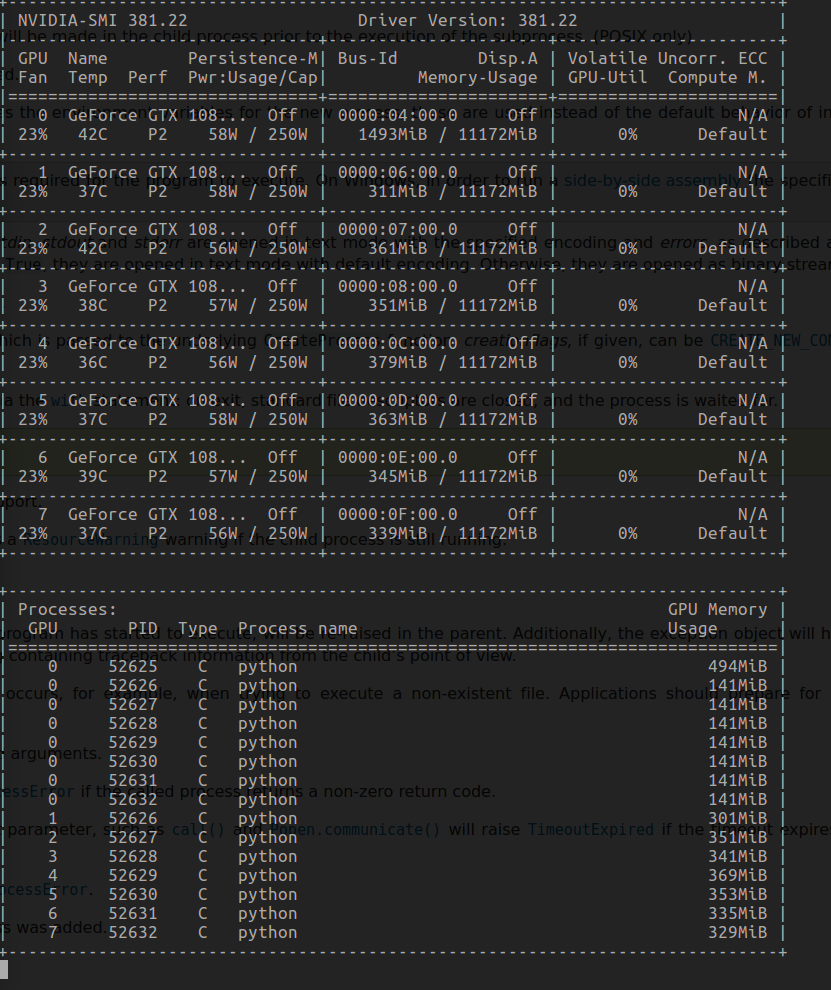Click the 379MiB / 11172MiB memory value

(453, 362)
